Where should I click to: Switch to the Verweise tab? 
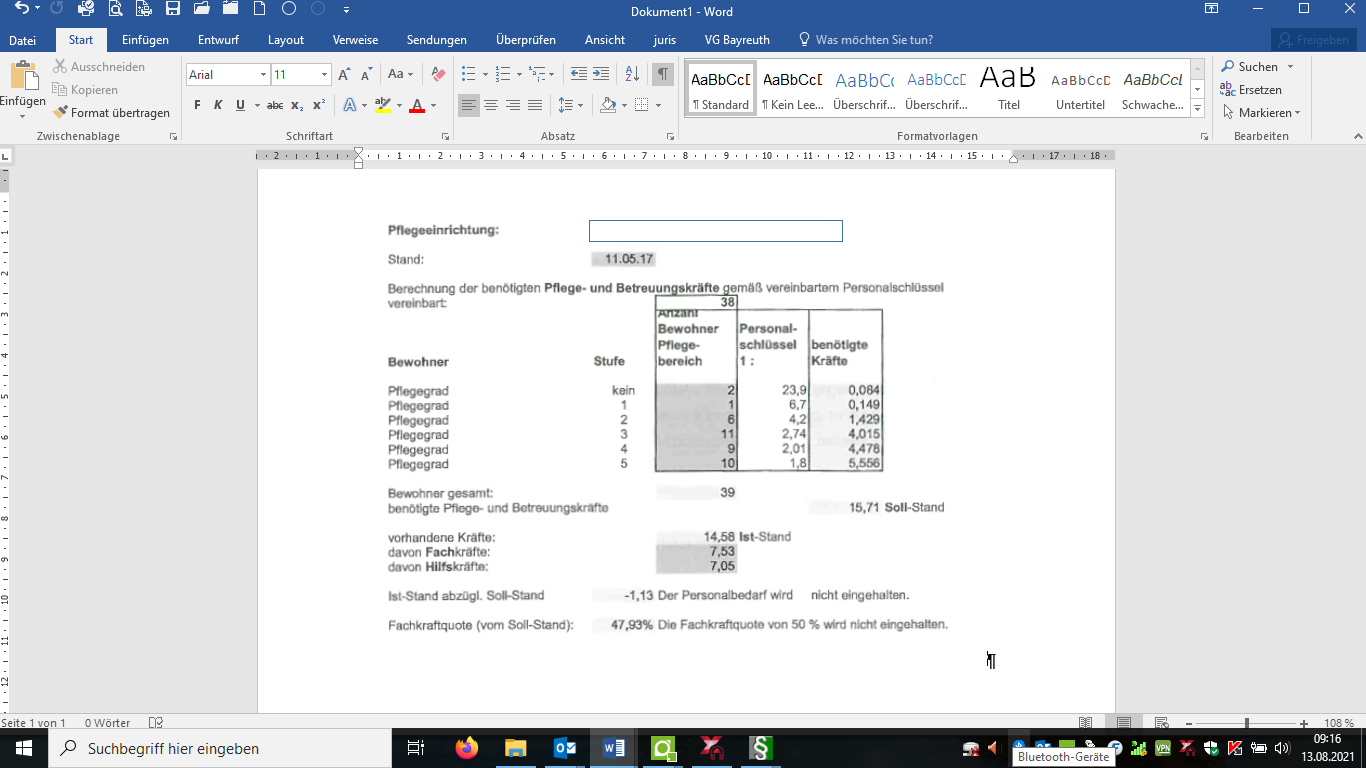point(355,40)
